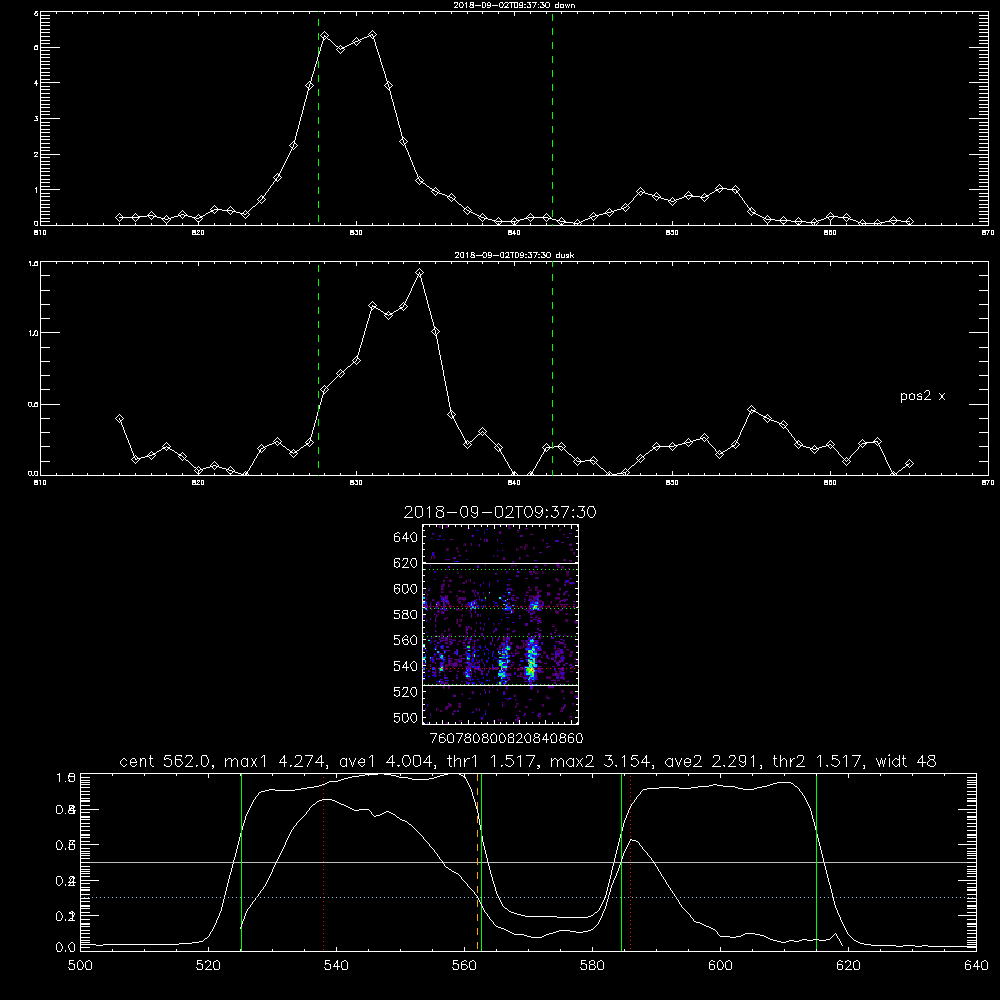Image resolution: width=1000 pixels, height=1000 pixels.
Task: Select the 'thr2 1.517' statistic
Action: (x=819, y=761)
